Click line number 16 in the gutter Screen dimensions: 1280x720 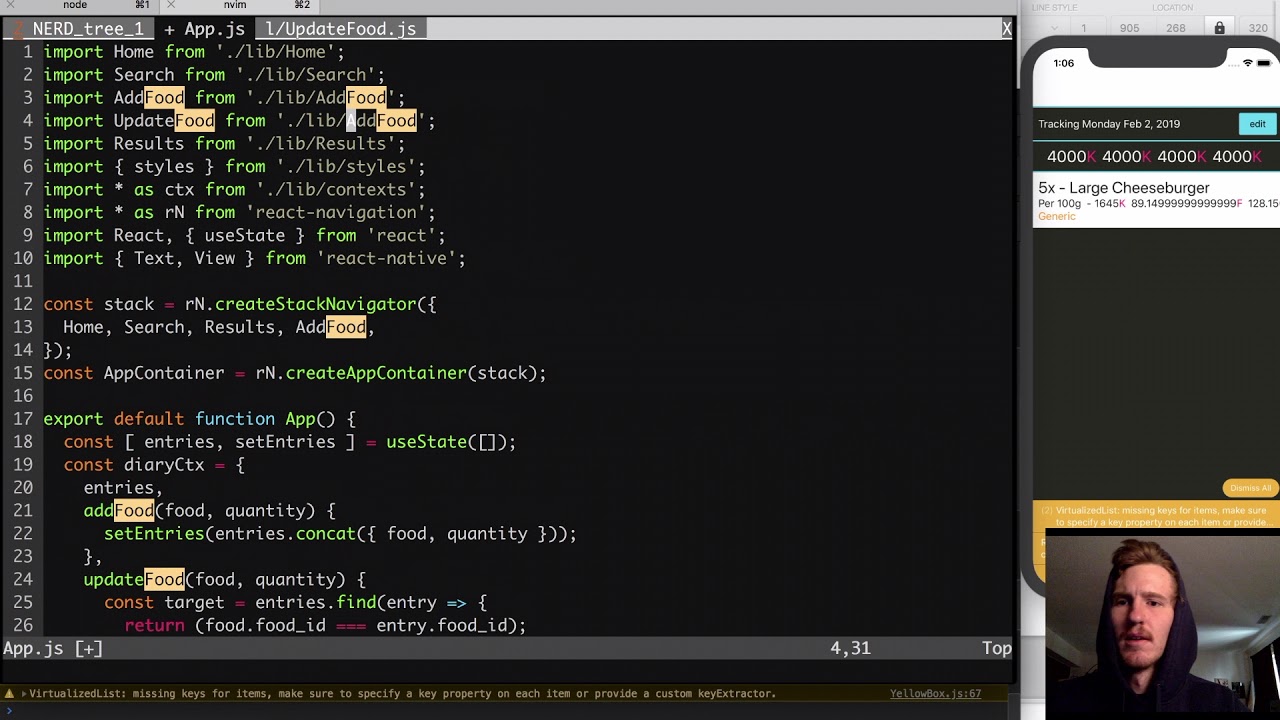pos(22,397)
